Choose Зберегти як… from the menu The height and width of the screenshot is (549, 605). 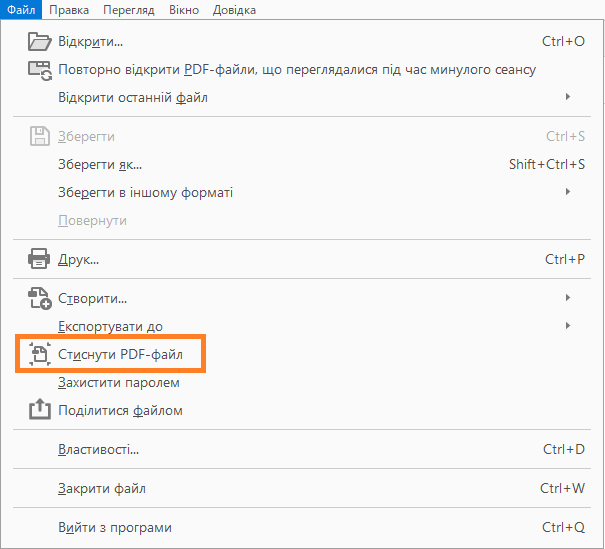click(100, 164)
